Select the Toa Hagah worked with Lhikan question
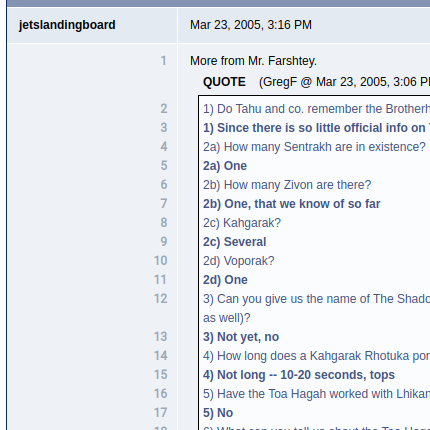The width and height of the screenshot is (430, 430). click(x=316, y=394)
